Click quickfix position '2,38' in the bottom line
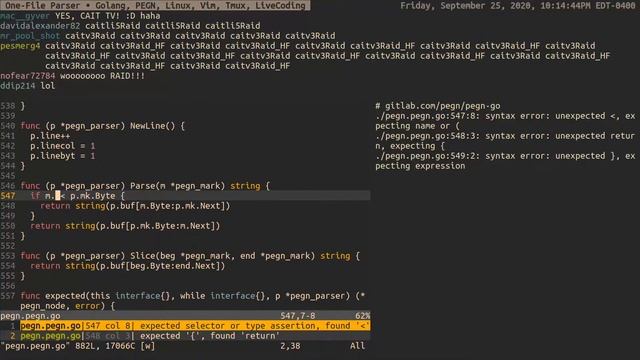Image resolution: width=640 pixels, height=360 pixels. [290, 346]
